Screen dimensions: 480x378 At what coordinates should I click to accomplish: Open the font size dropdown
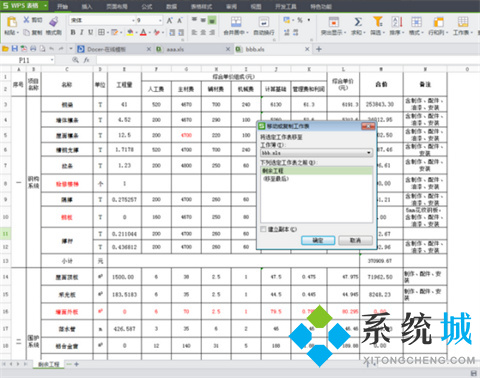coord(160,20)
